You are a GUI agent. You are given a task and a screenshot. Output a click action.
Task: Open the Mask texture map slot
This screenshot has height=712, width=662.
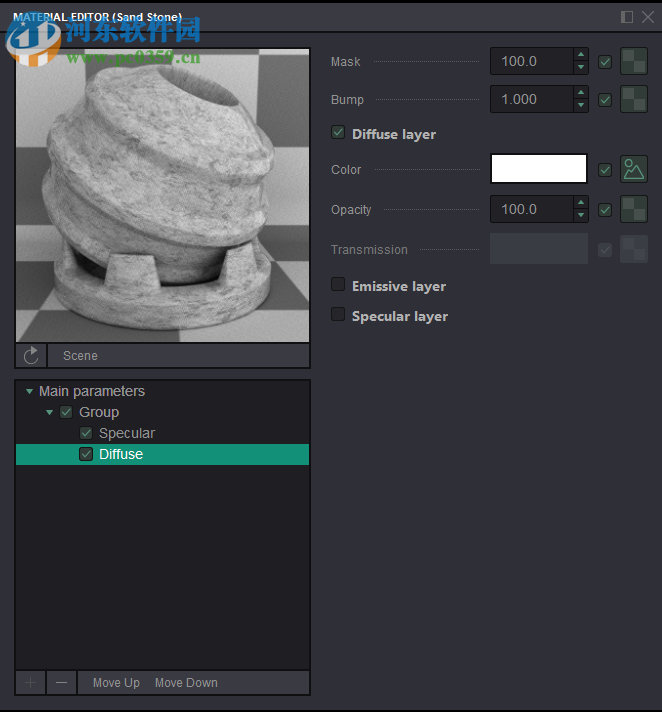[x=634, y=61]
